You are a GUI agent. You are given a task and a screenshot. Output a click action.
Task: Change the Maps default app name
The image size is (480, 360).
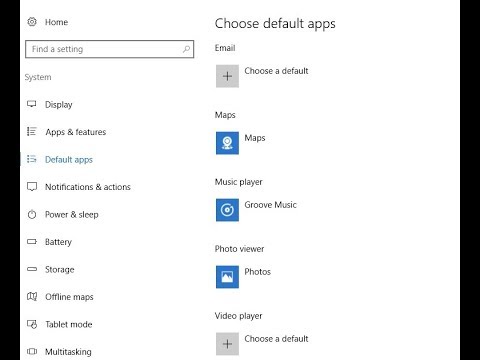(x=255, y=138)
